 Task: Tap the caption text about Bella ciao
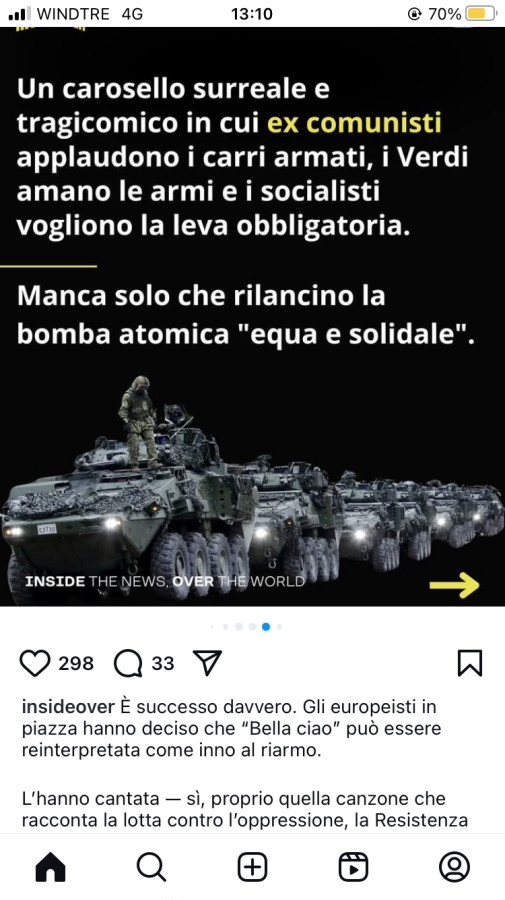pos(232,728)
